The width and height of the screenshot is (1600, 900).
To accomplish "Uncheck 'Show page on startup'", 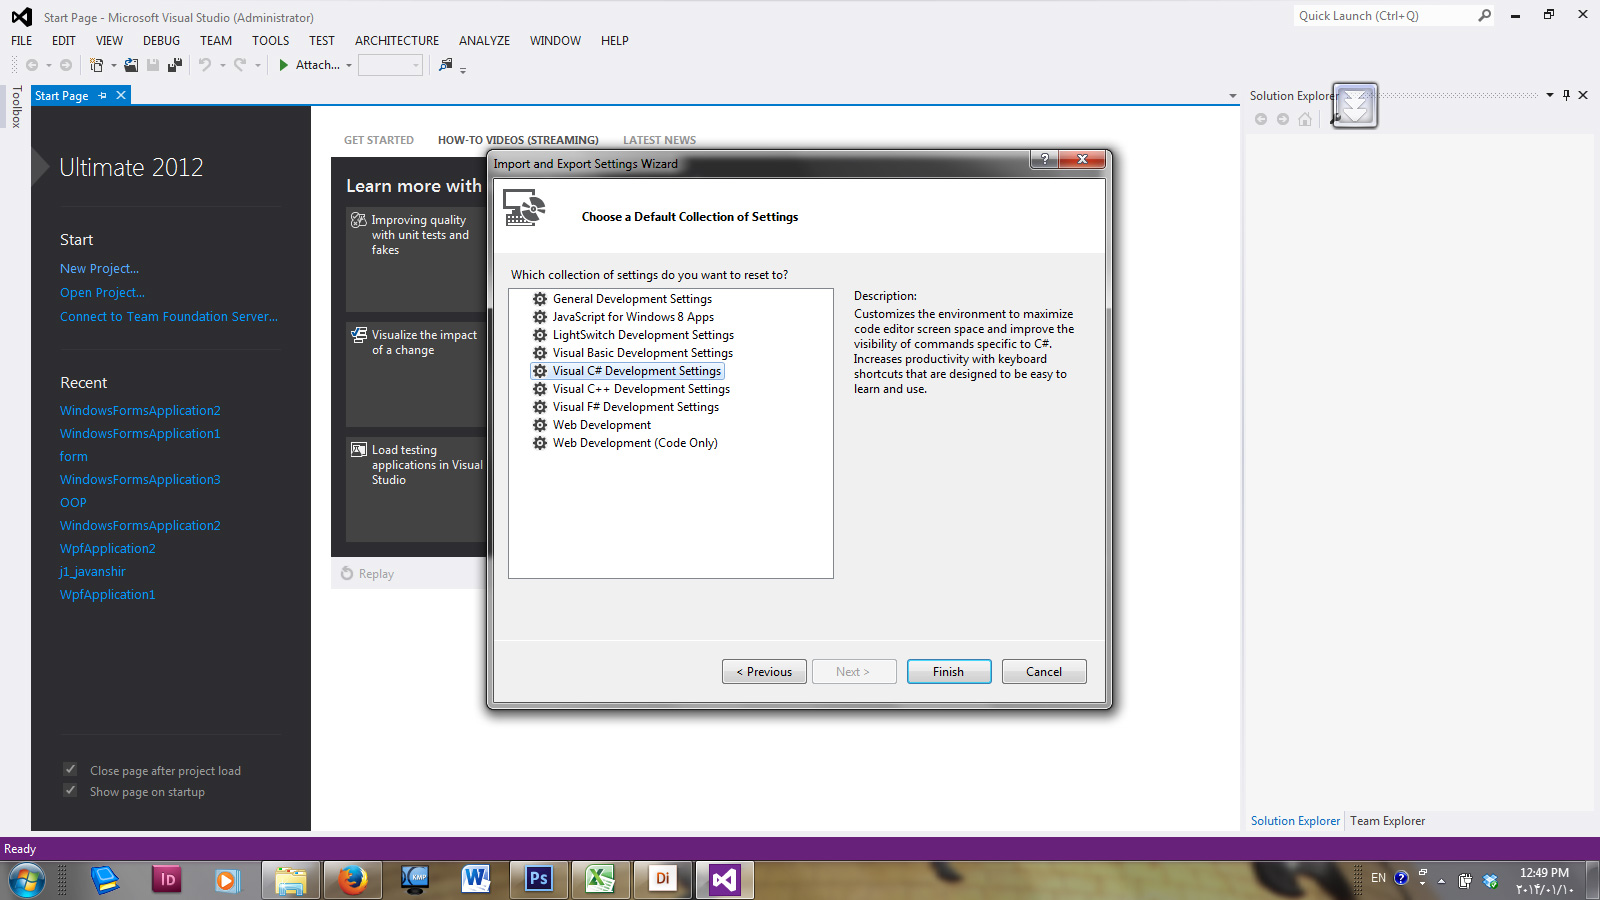I will click(x=70, y=791).
